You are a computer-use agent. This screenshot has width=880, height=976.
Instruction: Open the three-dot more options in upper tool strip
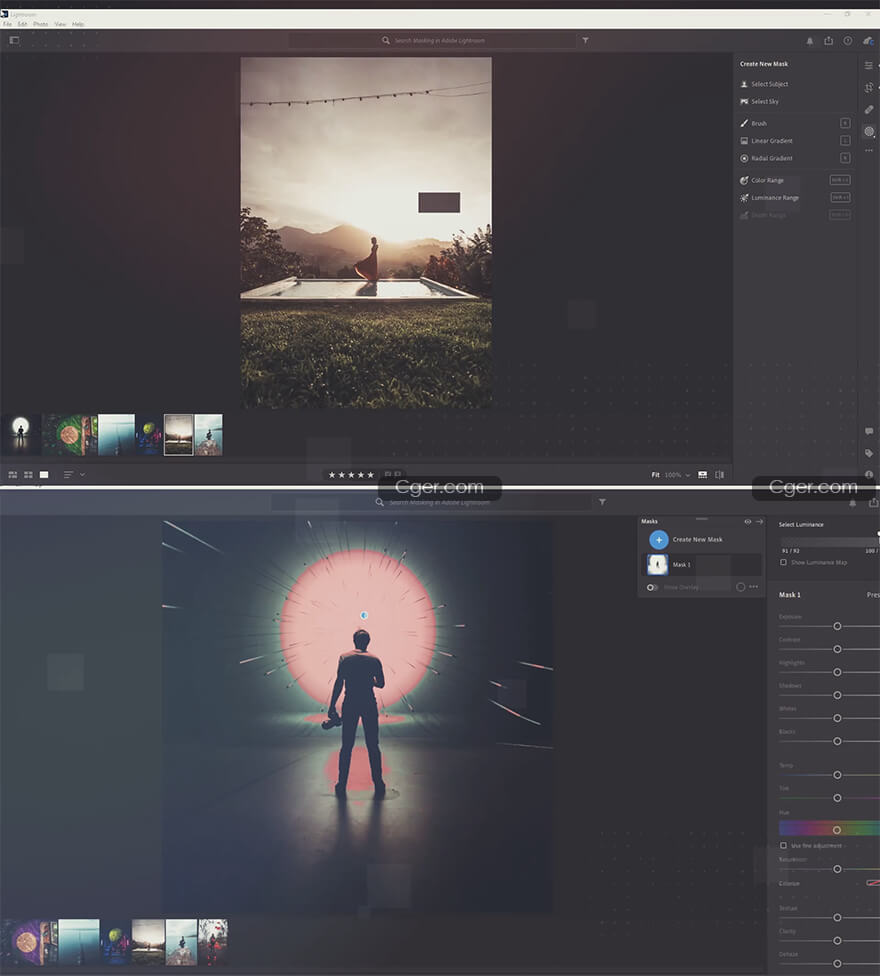pyautogui.click(x=869, y=151)
